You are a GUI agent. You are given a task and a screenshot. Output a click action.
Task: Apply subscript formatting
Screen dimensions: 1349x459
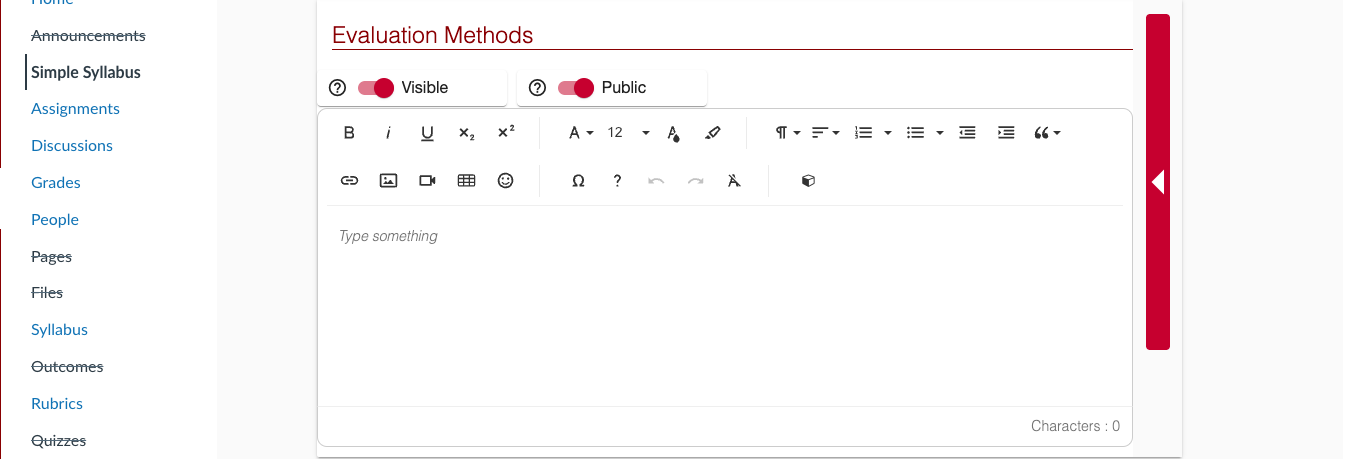point(466,133)
